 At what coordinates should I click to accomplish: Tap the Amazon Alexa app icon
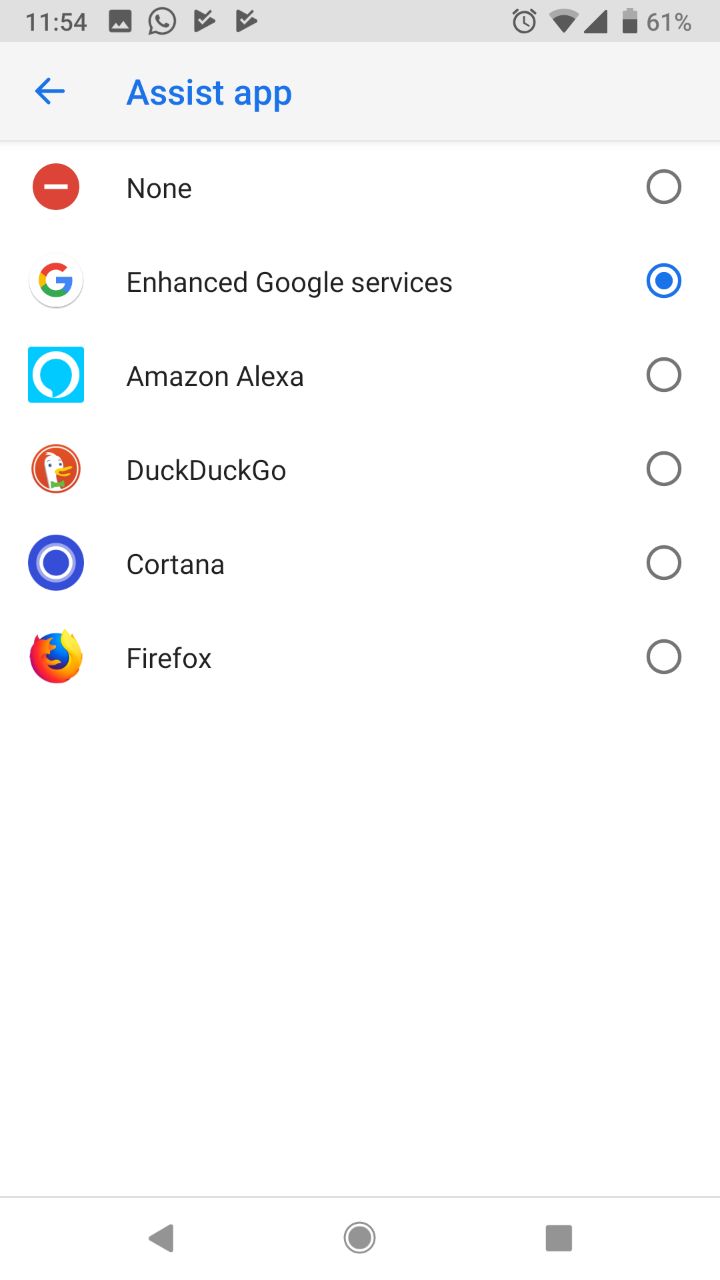(x=56, y=375)
